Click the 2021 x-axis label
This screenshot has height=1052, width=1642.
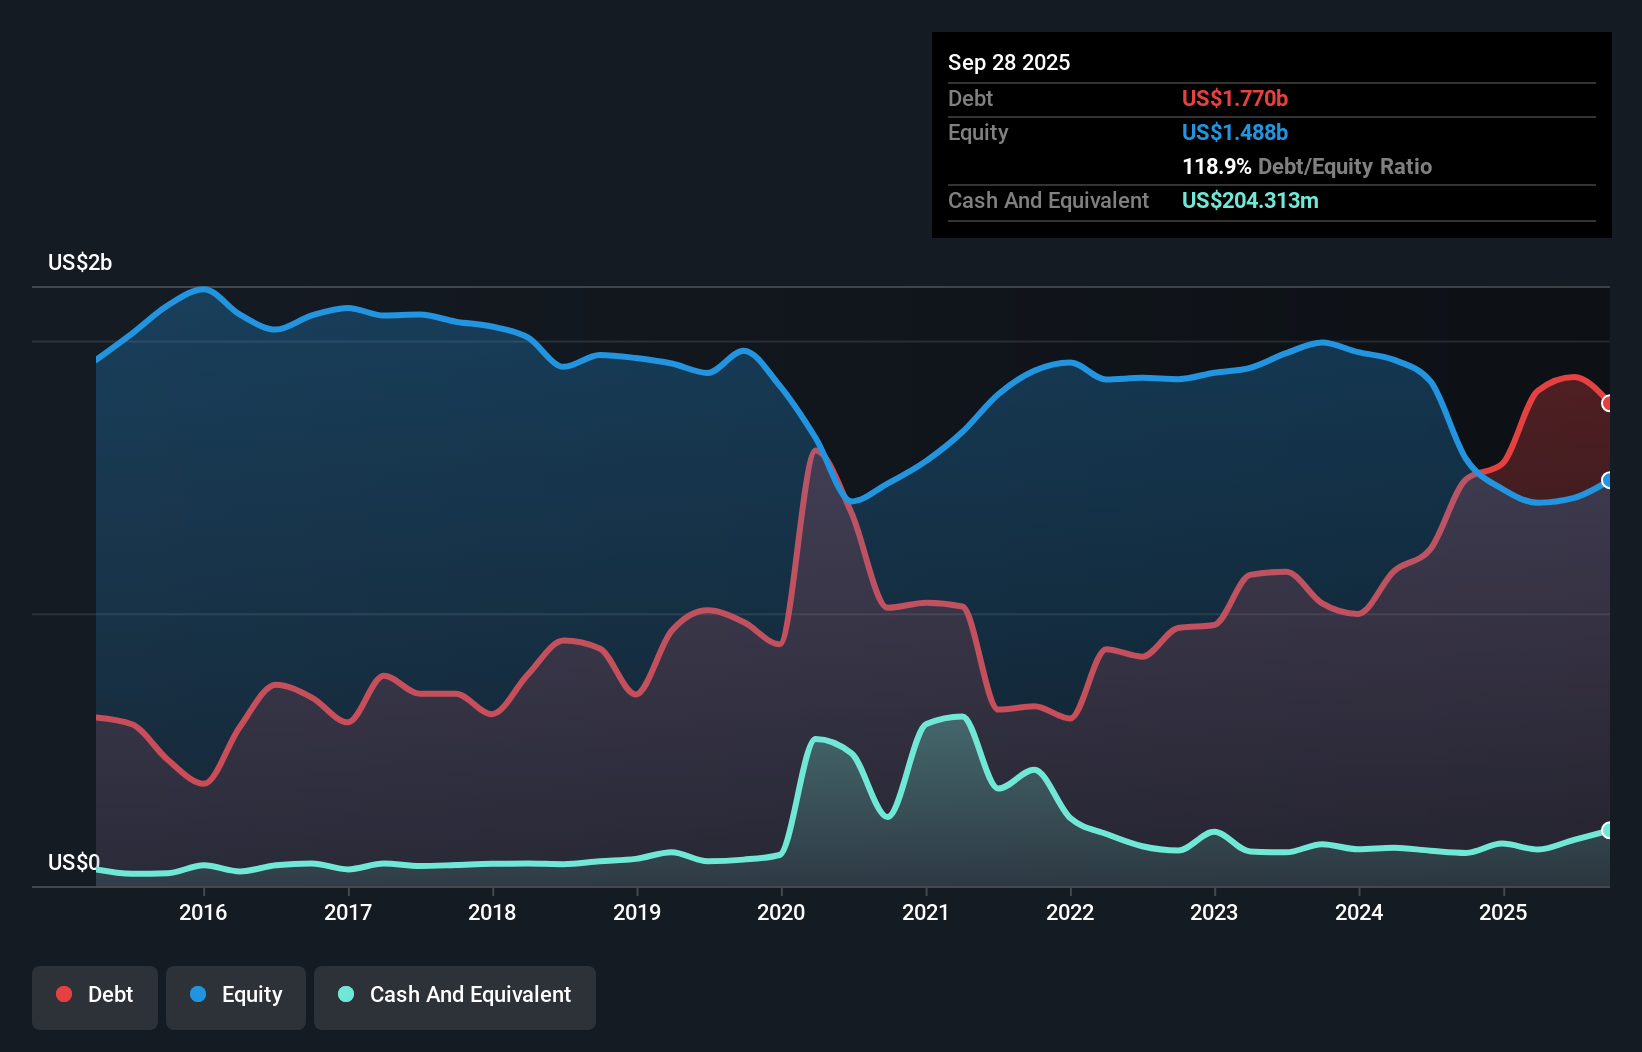(926, 912)
